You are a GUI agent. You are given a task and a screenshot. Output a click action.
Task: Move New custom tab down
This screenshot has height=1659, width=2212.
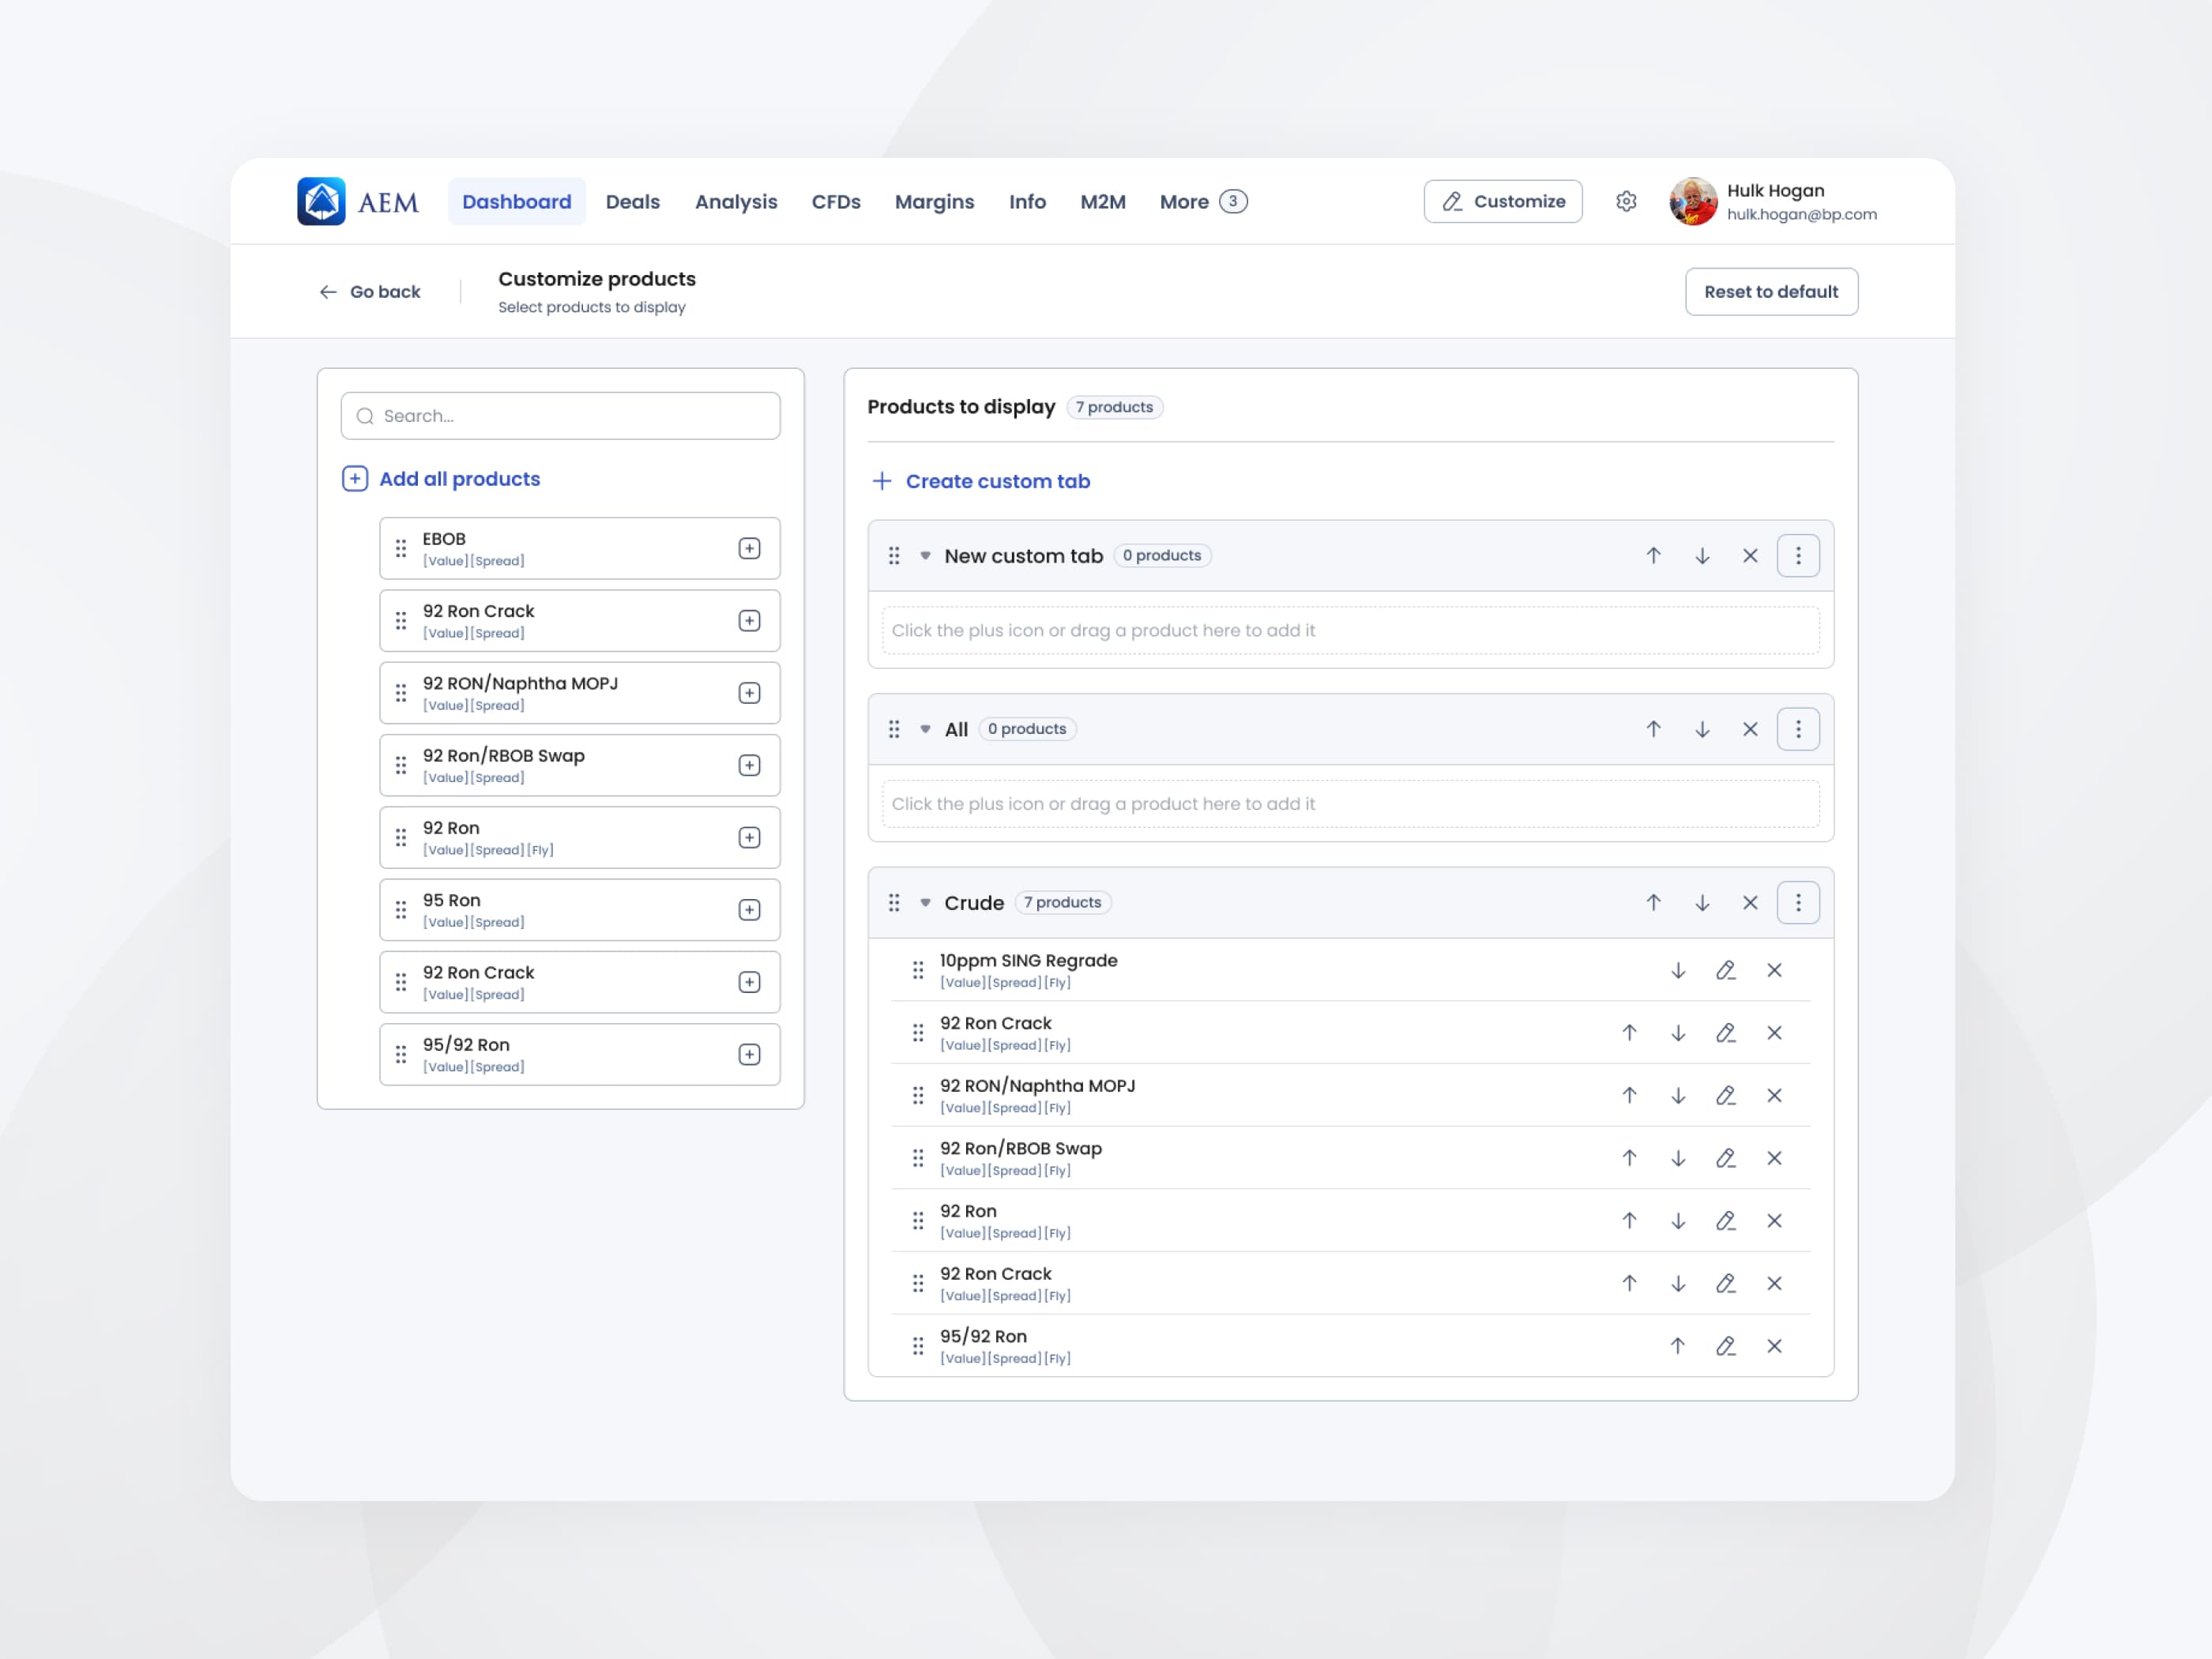pos(1702,555)
